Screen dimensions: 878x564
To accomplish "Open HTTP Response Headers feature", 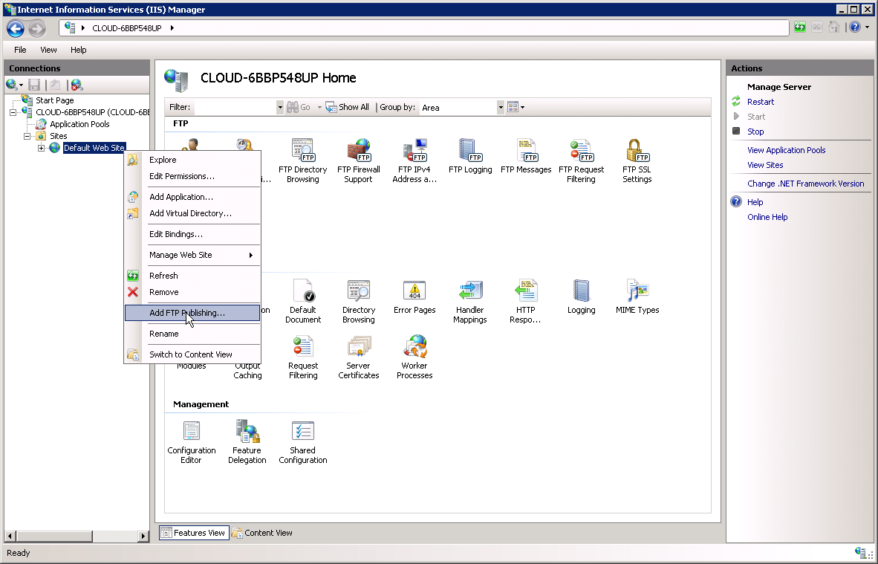I will [525, 301].
